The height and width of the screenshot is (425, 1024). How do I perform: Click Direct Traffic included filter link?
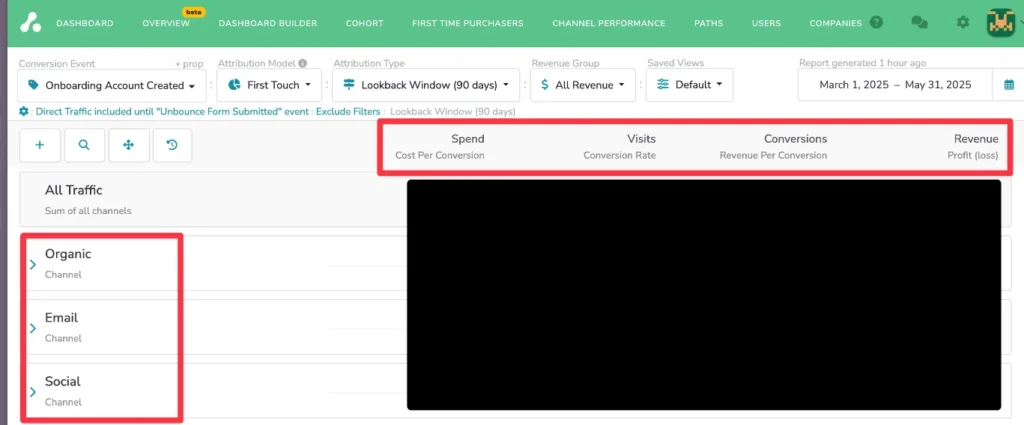(172, 112)
